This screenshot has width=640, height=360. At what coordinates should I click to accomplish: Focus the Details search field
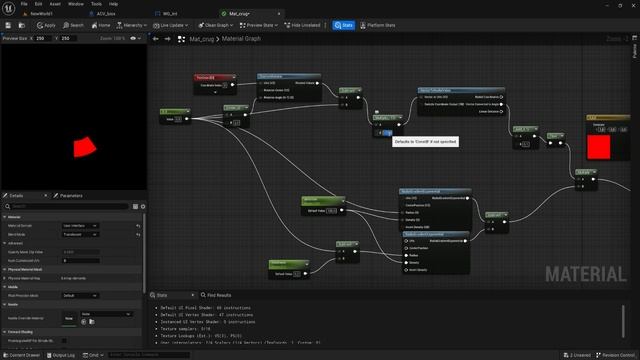tap(66, 207)
